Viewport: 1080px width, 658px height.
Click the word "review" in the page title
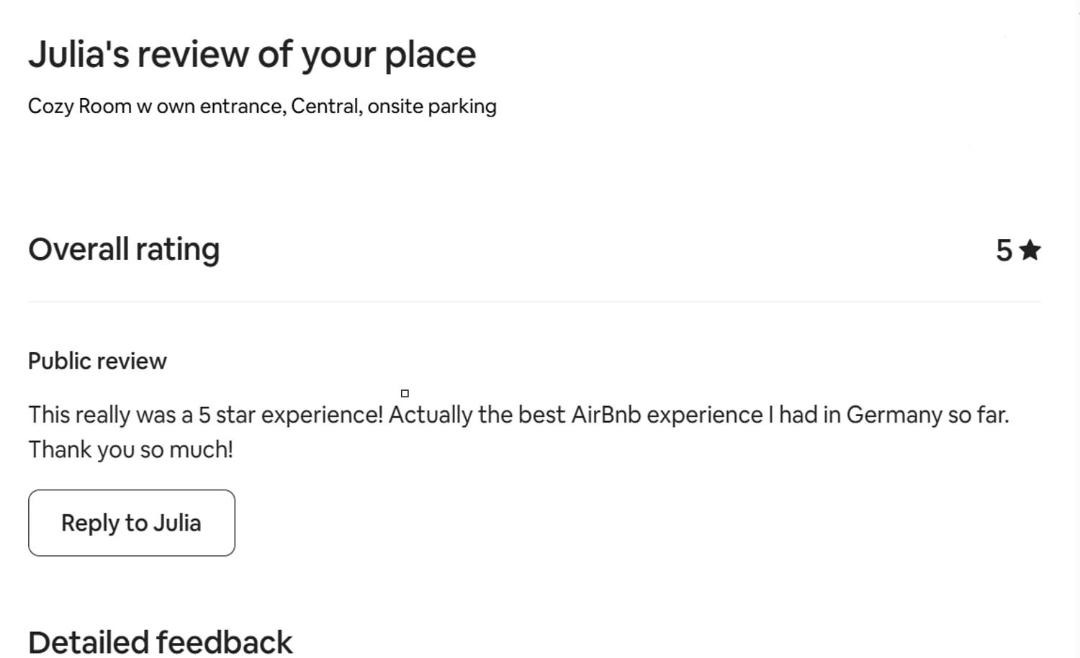pyautogui.click(x=193, y=54)
